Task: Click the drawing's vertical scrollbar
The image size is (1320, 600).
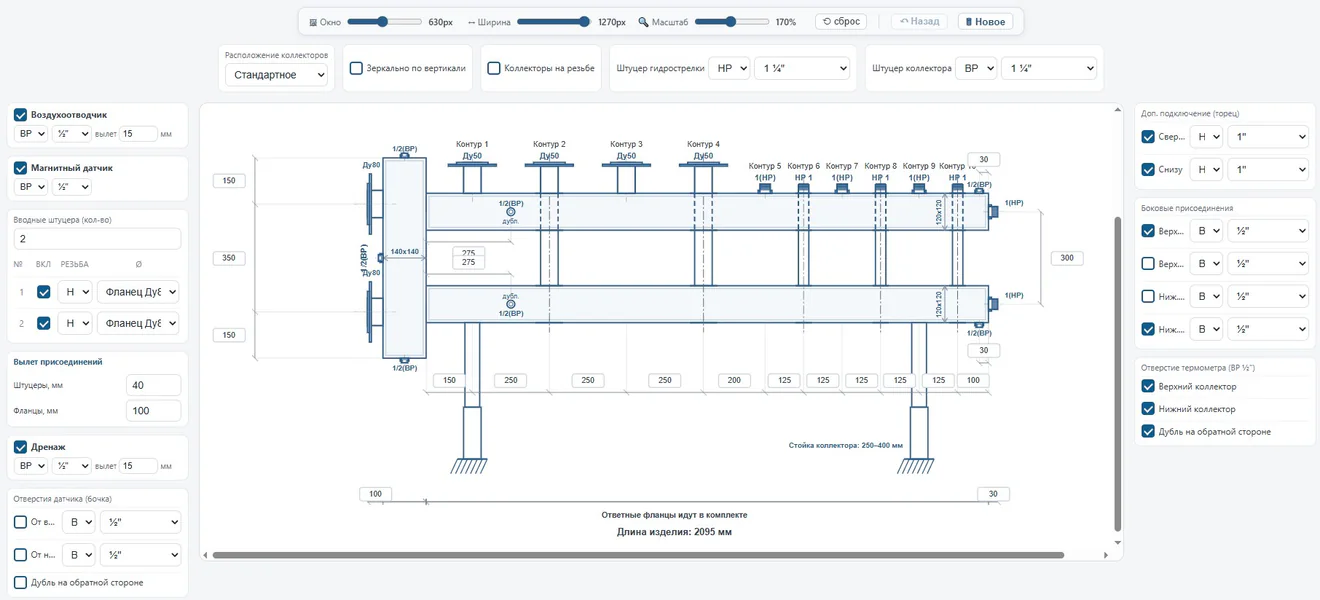Action: tap(1117, 376)
